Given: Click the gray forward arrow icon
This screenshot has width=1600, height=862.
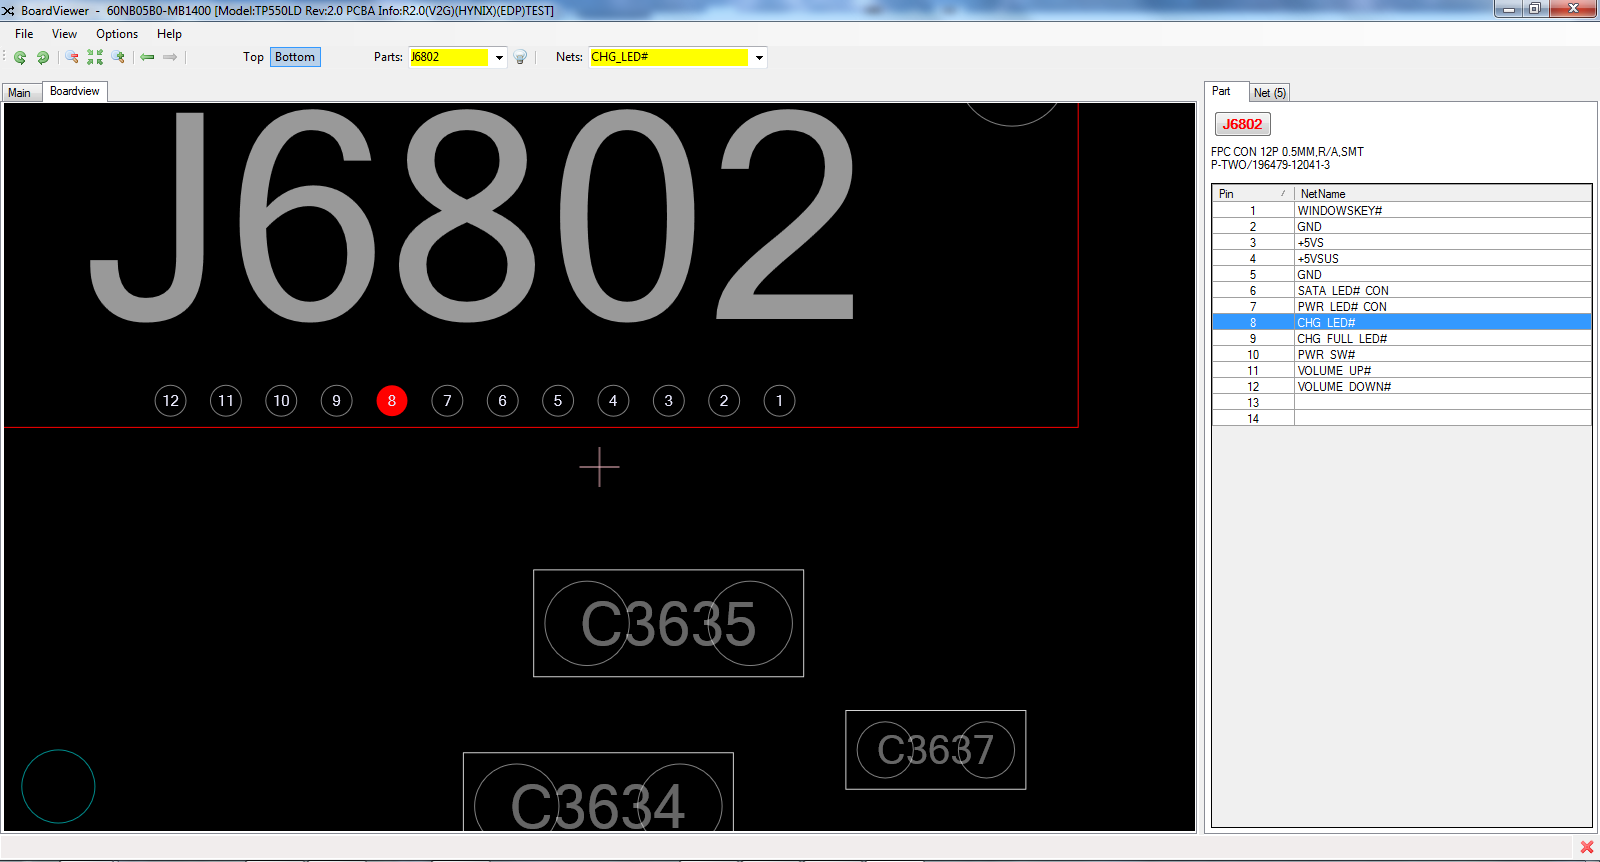Looking at the screenshot, I should pyautogui.click(x=170, y=58).
